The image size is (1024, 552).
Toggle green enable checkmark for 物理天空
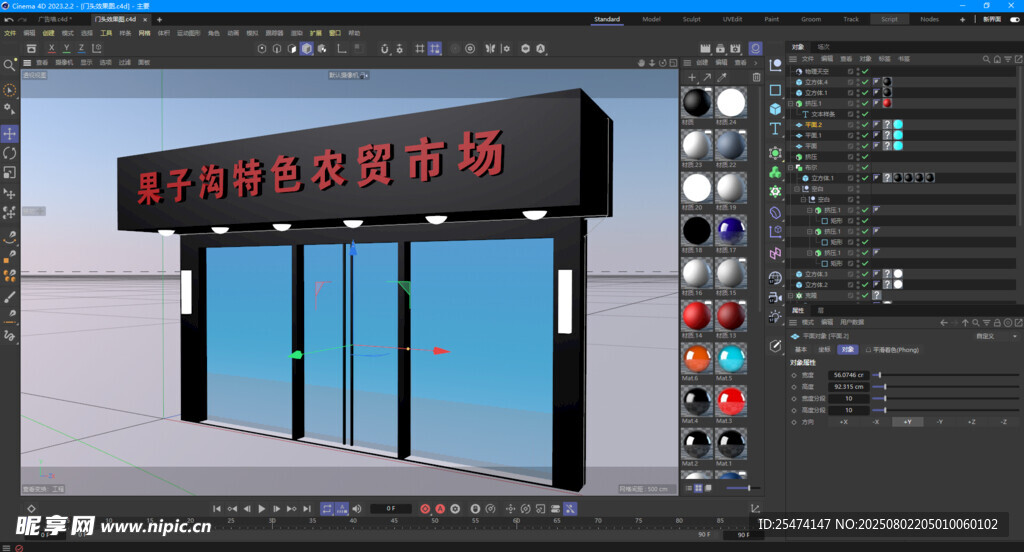coord(865,71)
